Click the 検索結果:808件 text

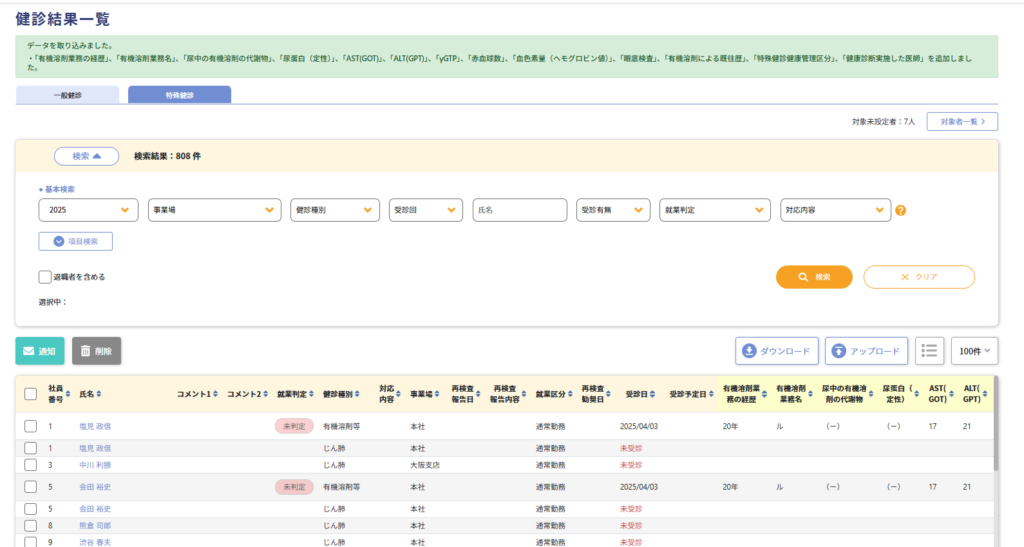167,156
